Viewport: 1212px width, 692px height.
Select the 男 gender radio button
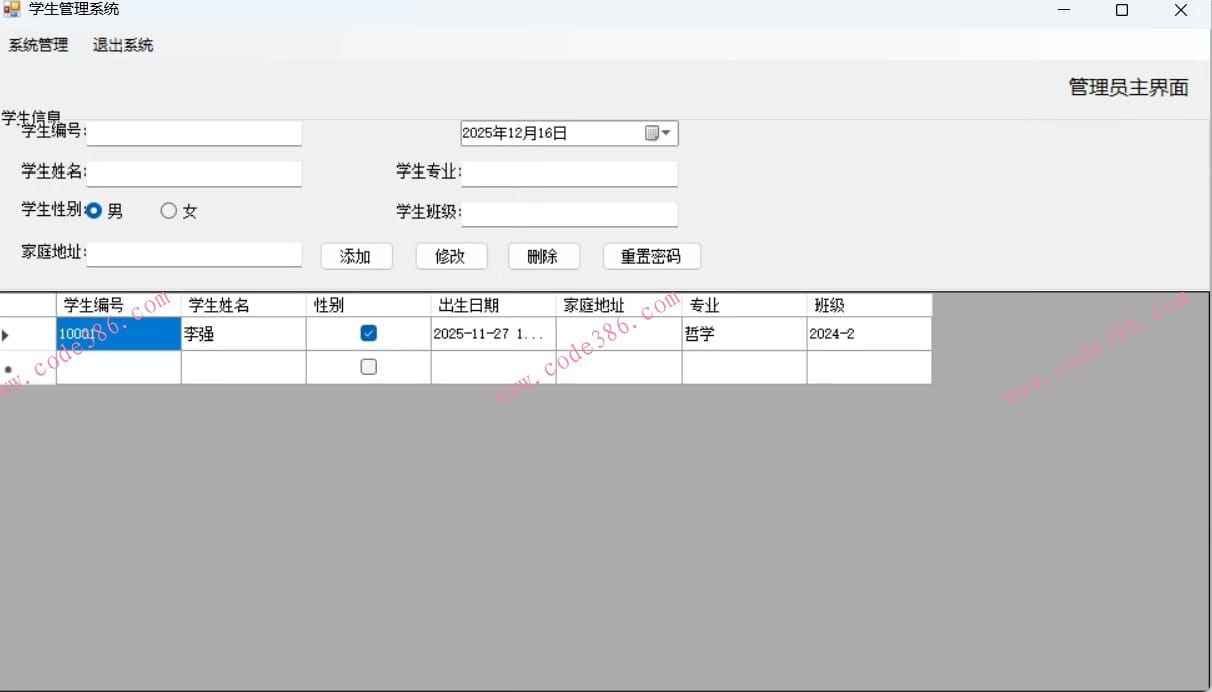96,210
